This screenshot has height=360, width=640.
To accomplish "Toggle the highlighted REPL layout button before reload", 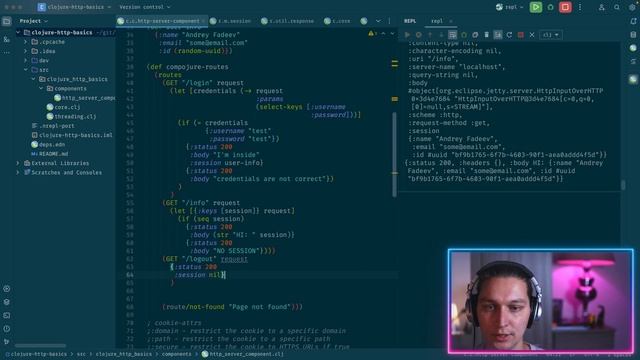I will point(498,35).
